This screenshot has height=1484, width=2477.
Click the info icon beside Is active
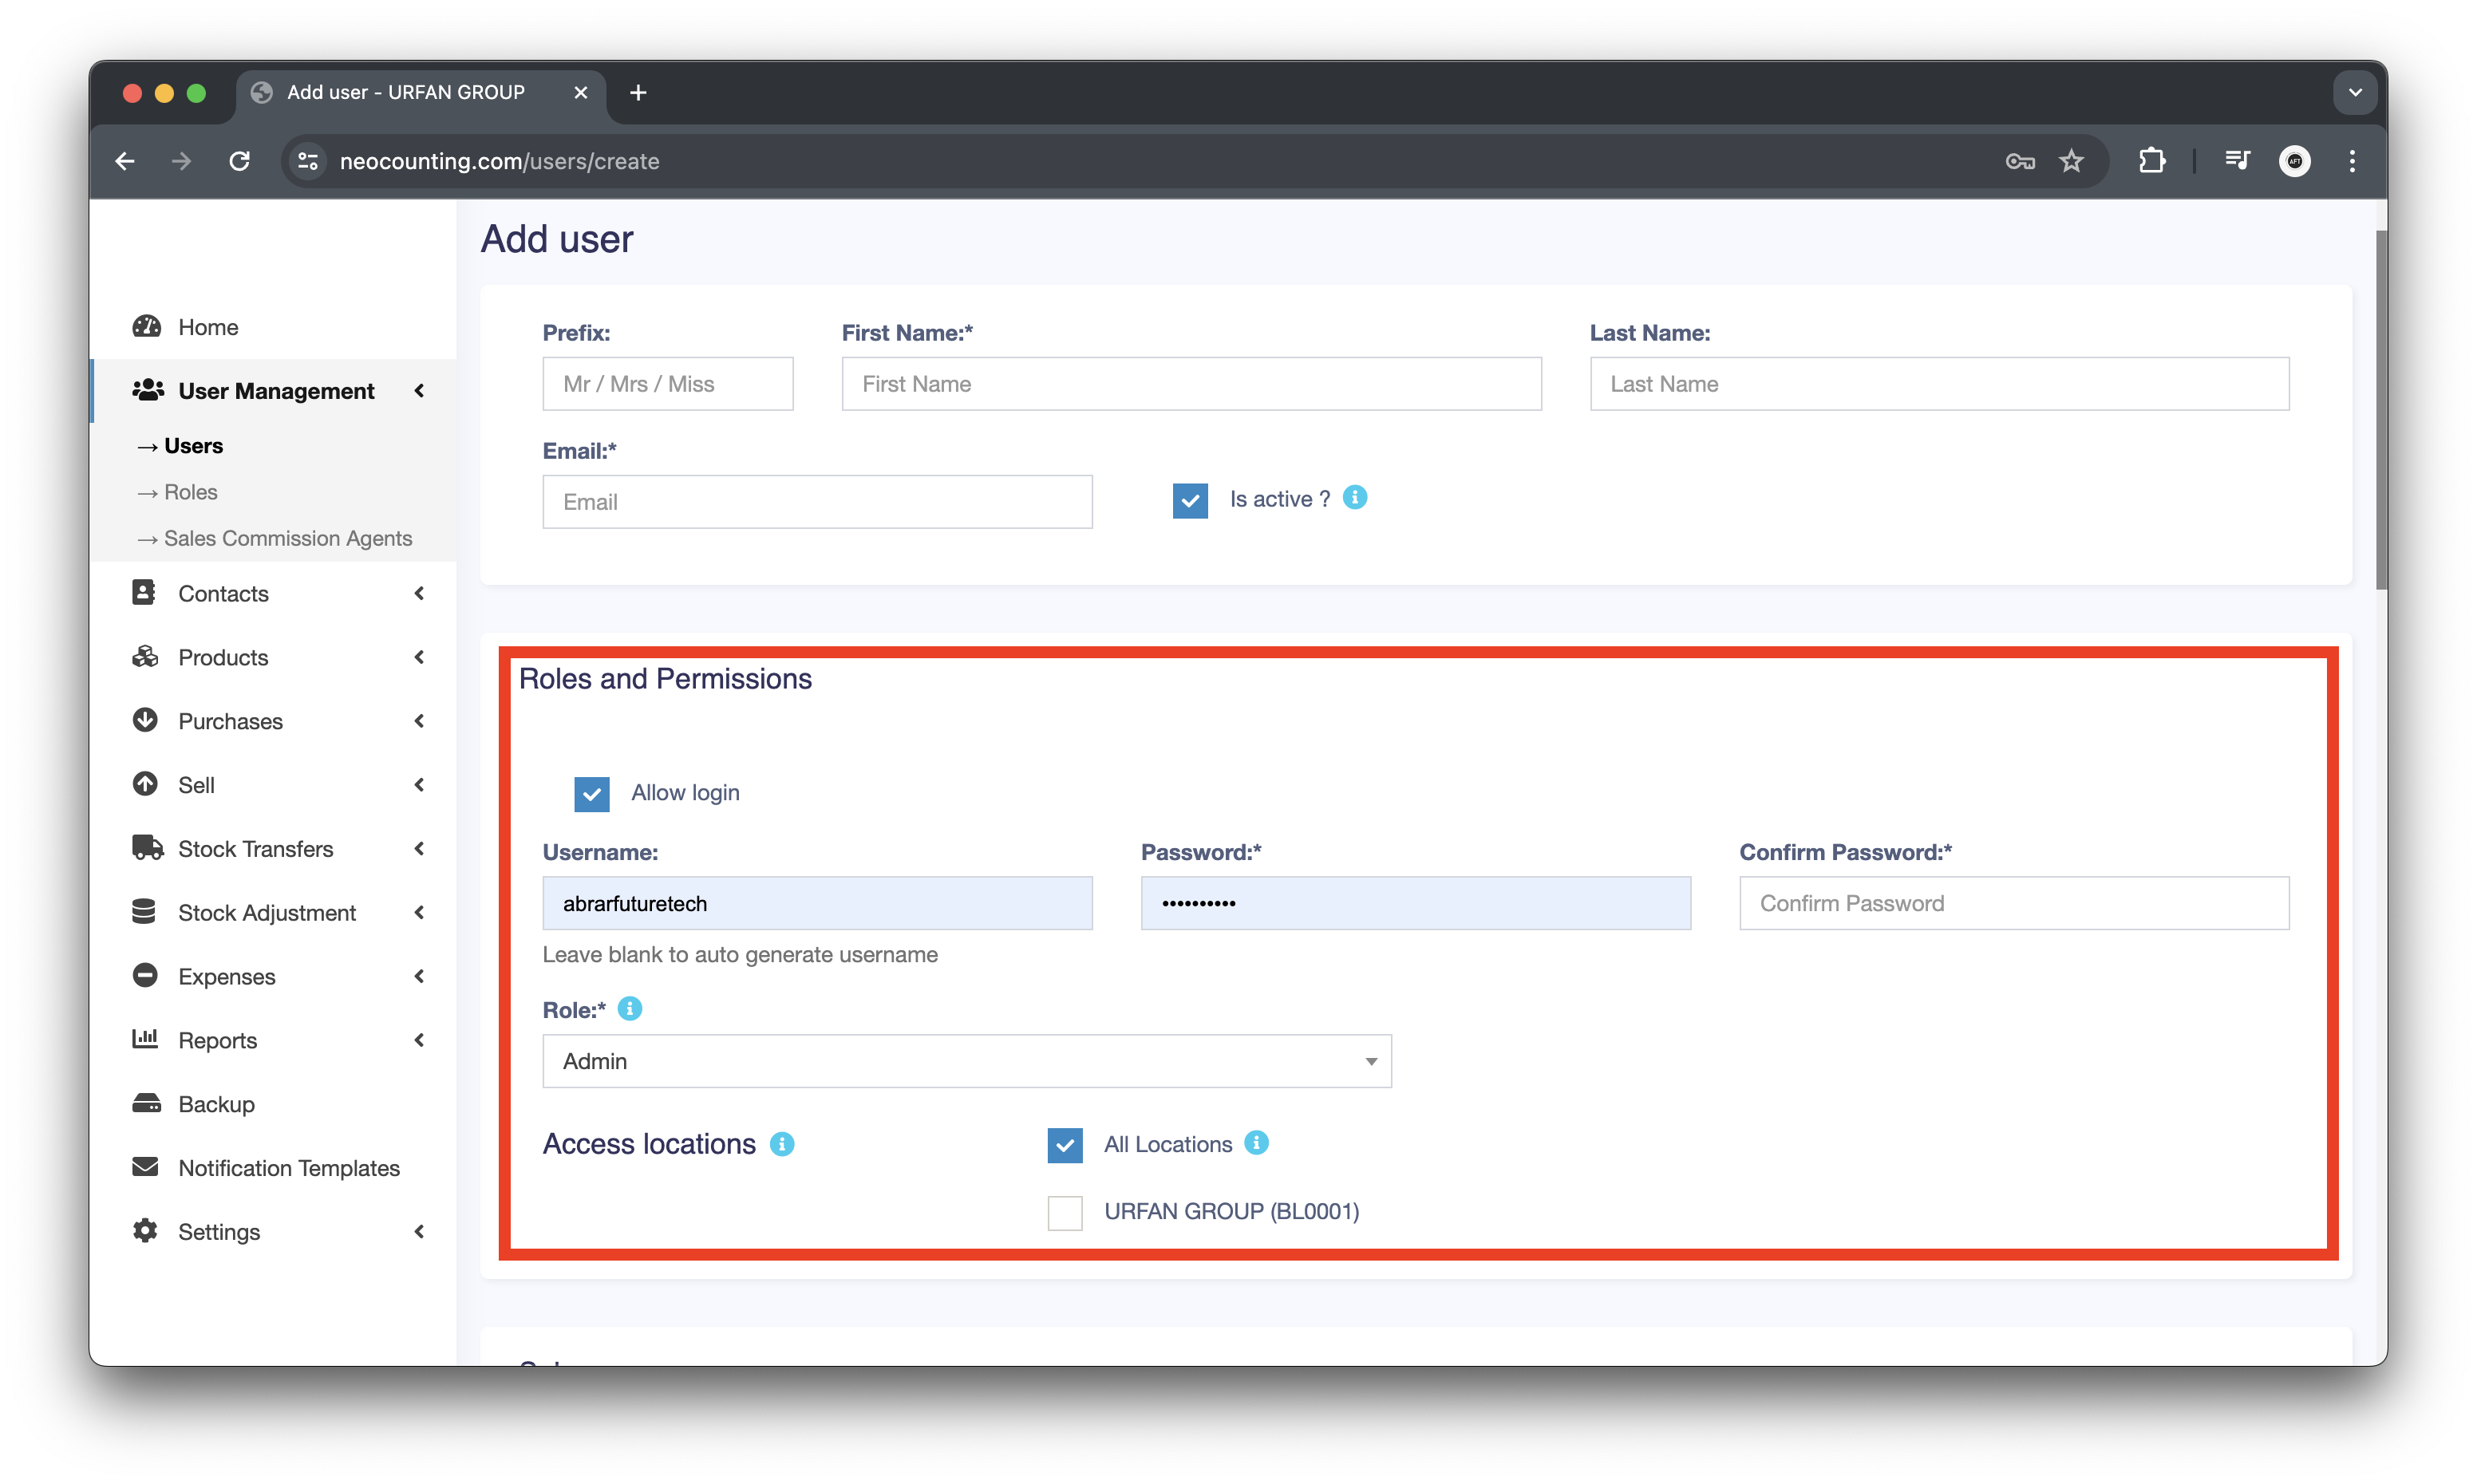1354,498
